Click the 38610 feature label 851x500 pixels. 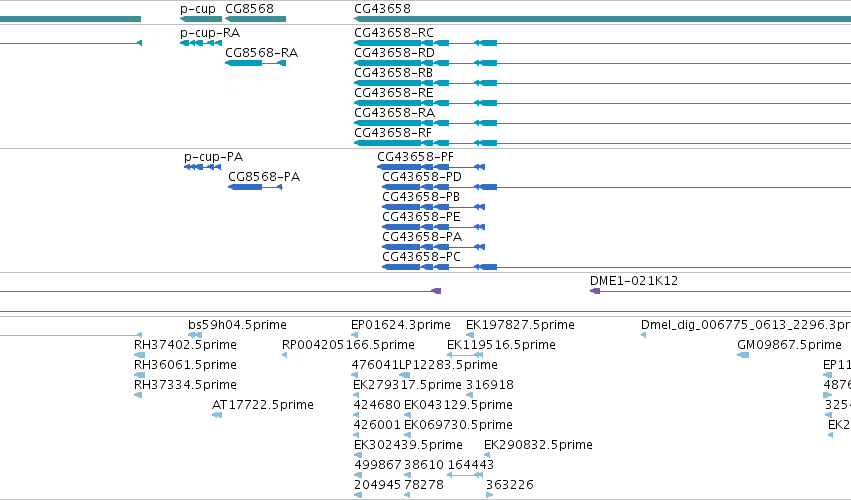pos(424,465)
